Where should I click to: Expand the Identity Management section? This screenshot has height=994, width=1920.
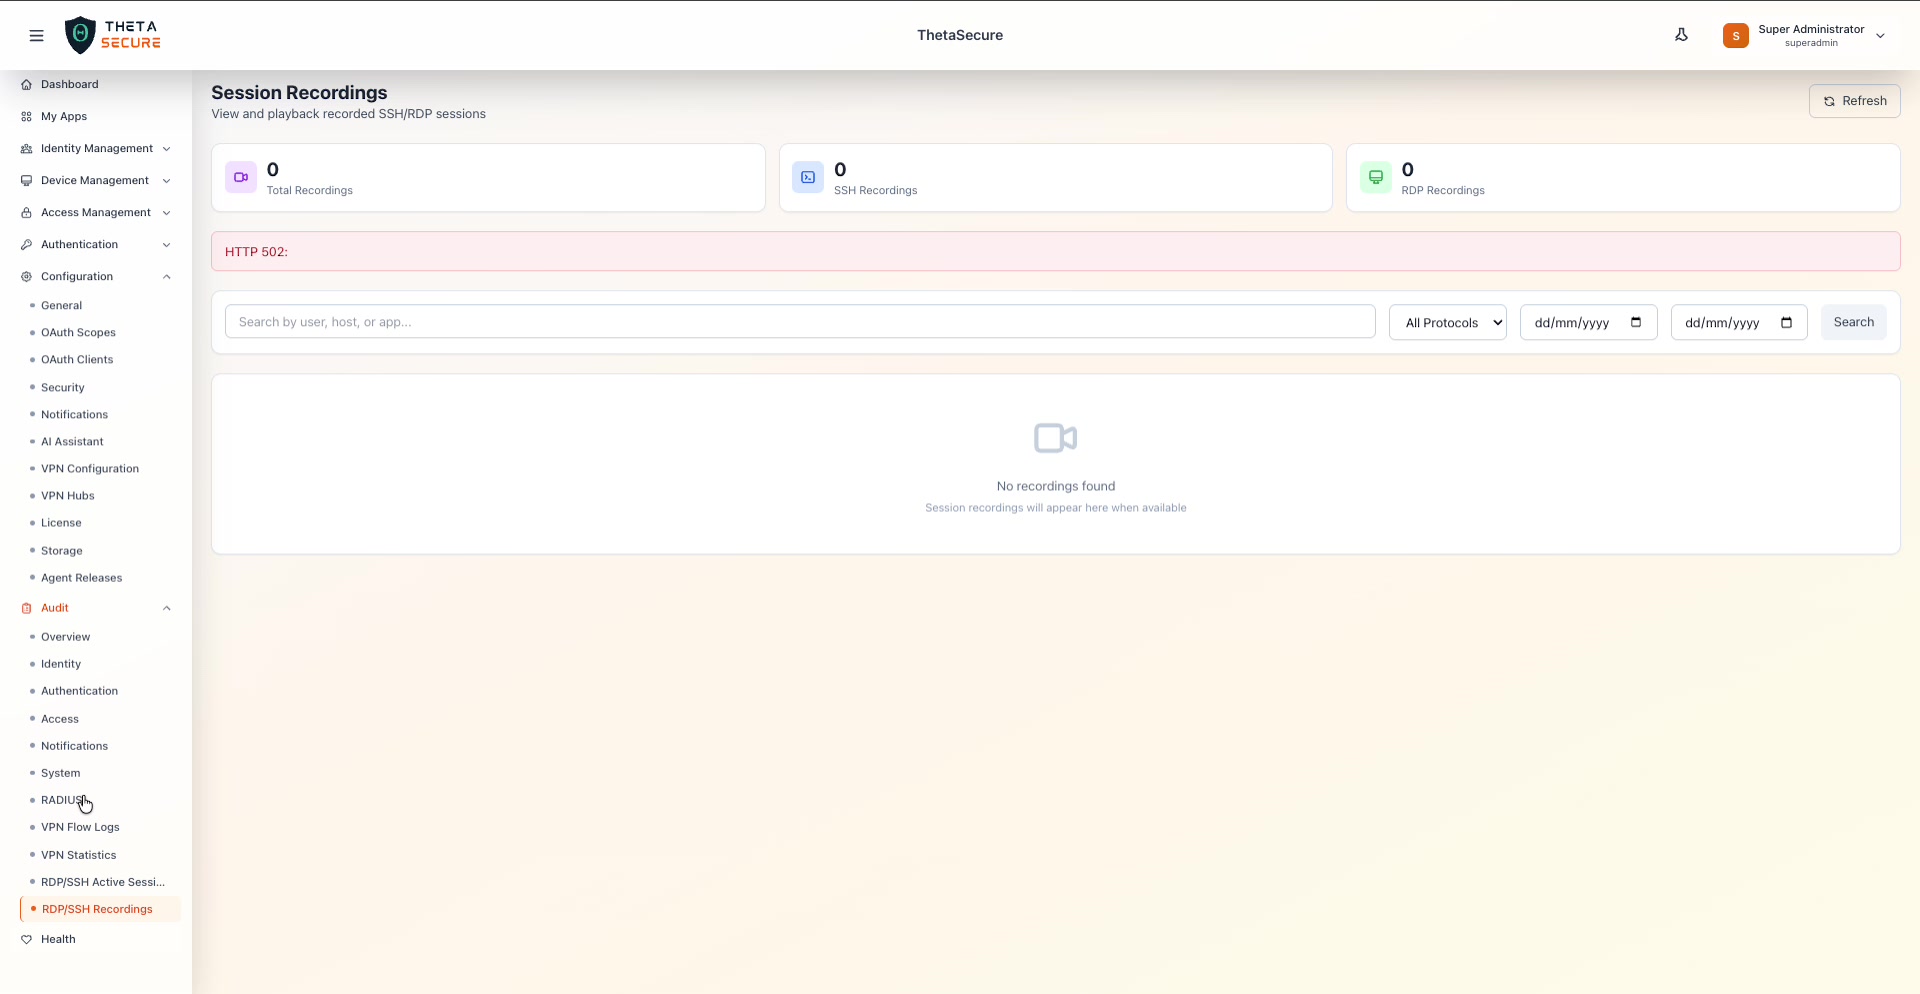tap(96, 148)
